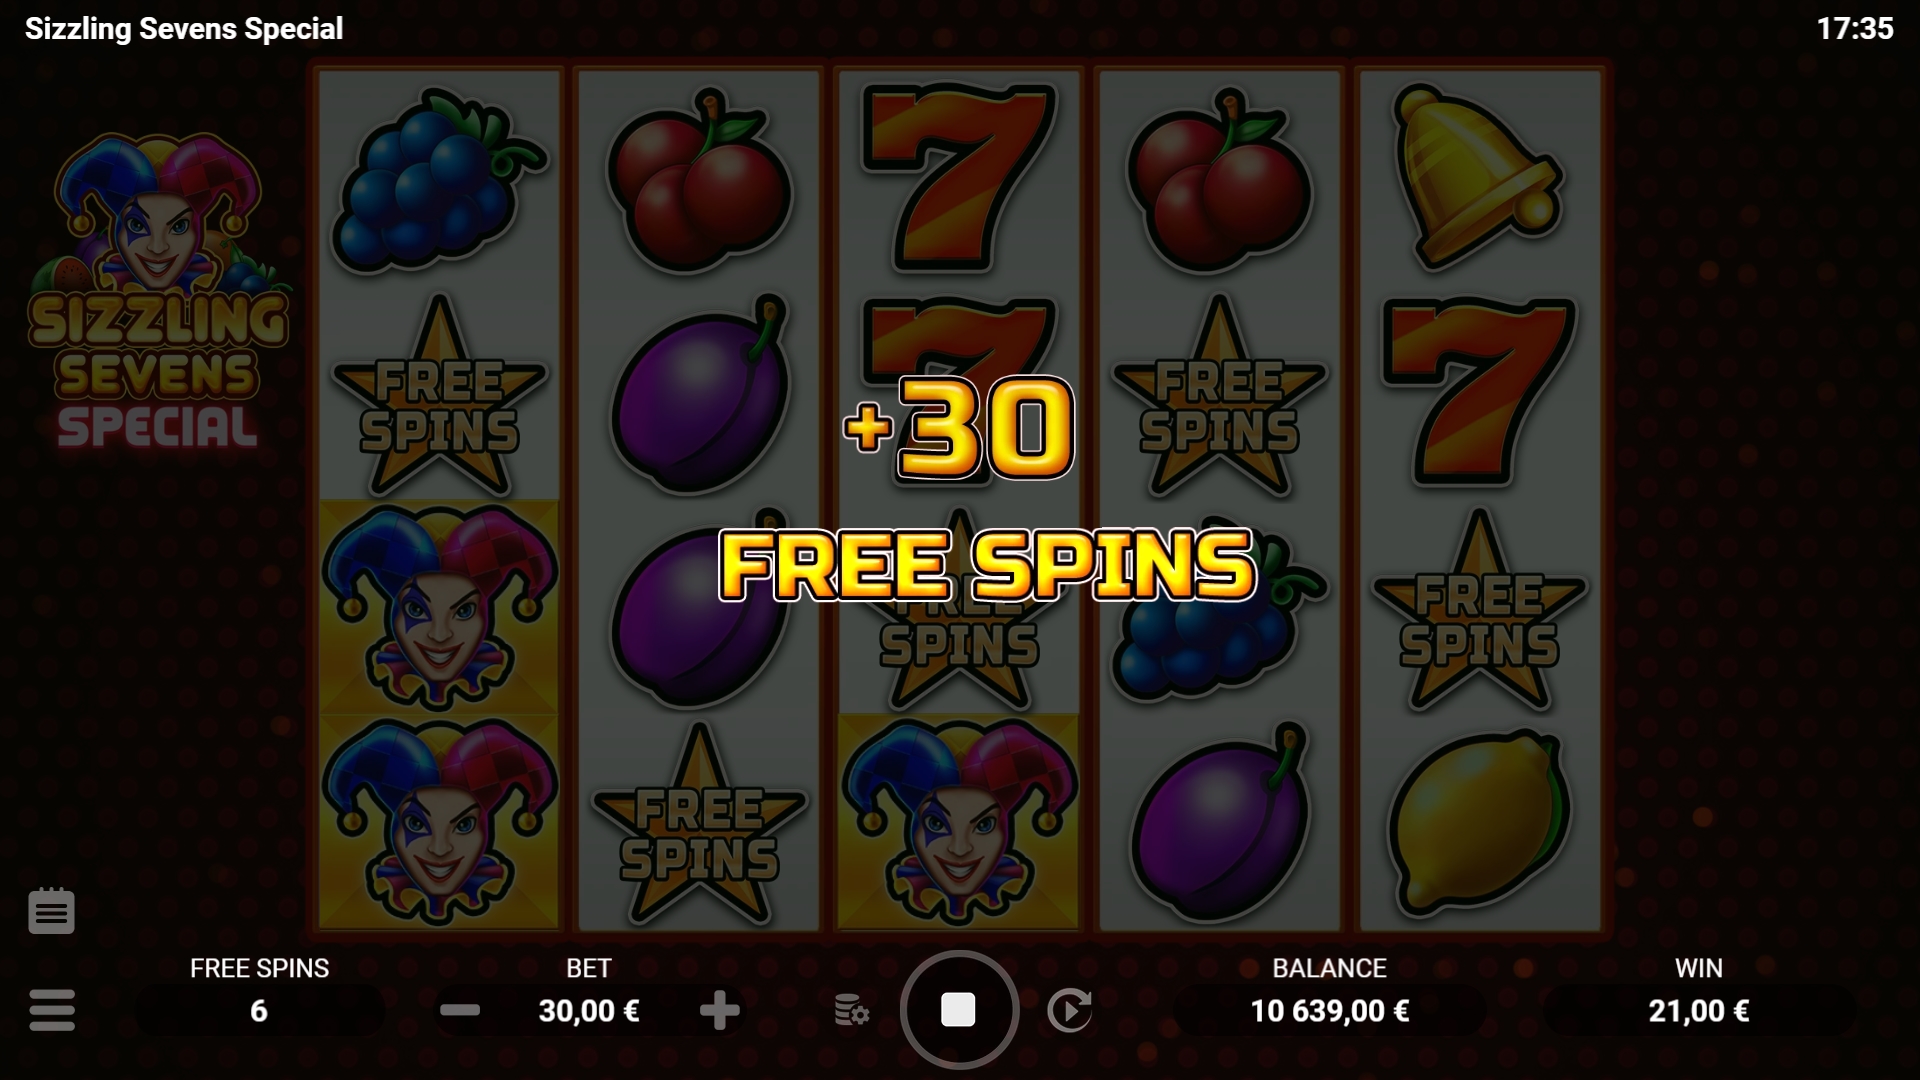The height and width of the screenshot is (1080, 1920).
Task: Decrease the bet with the minus button
Action: [460, 1010]
